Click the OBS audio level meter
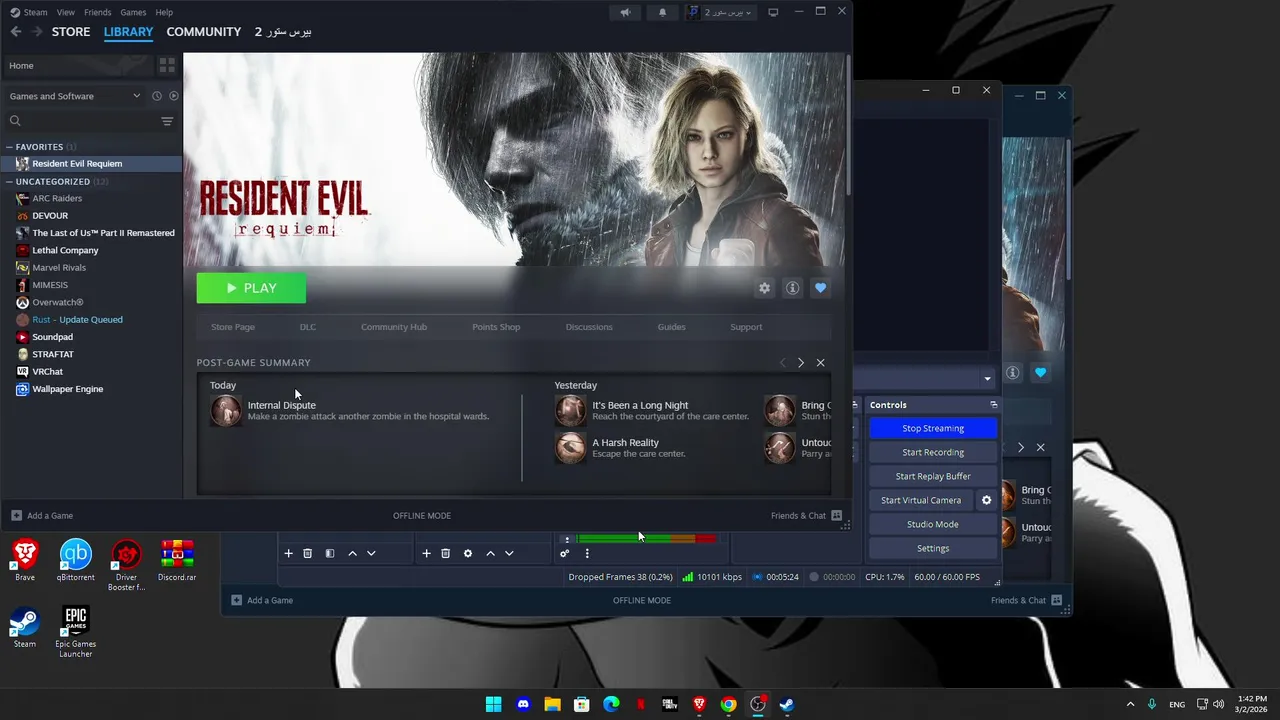Screen dimensions: 1280x720 (x=646, y=539)
